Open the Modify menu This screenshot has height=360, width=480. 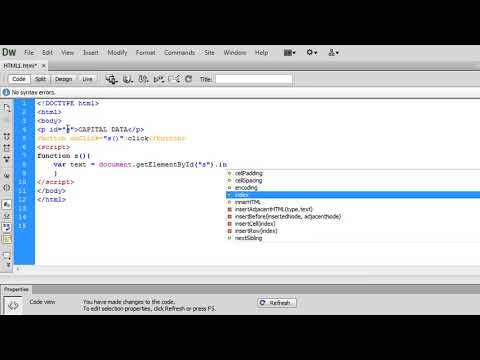click(x=117, y=53)
